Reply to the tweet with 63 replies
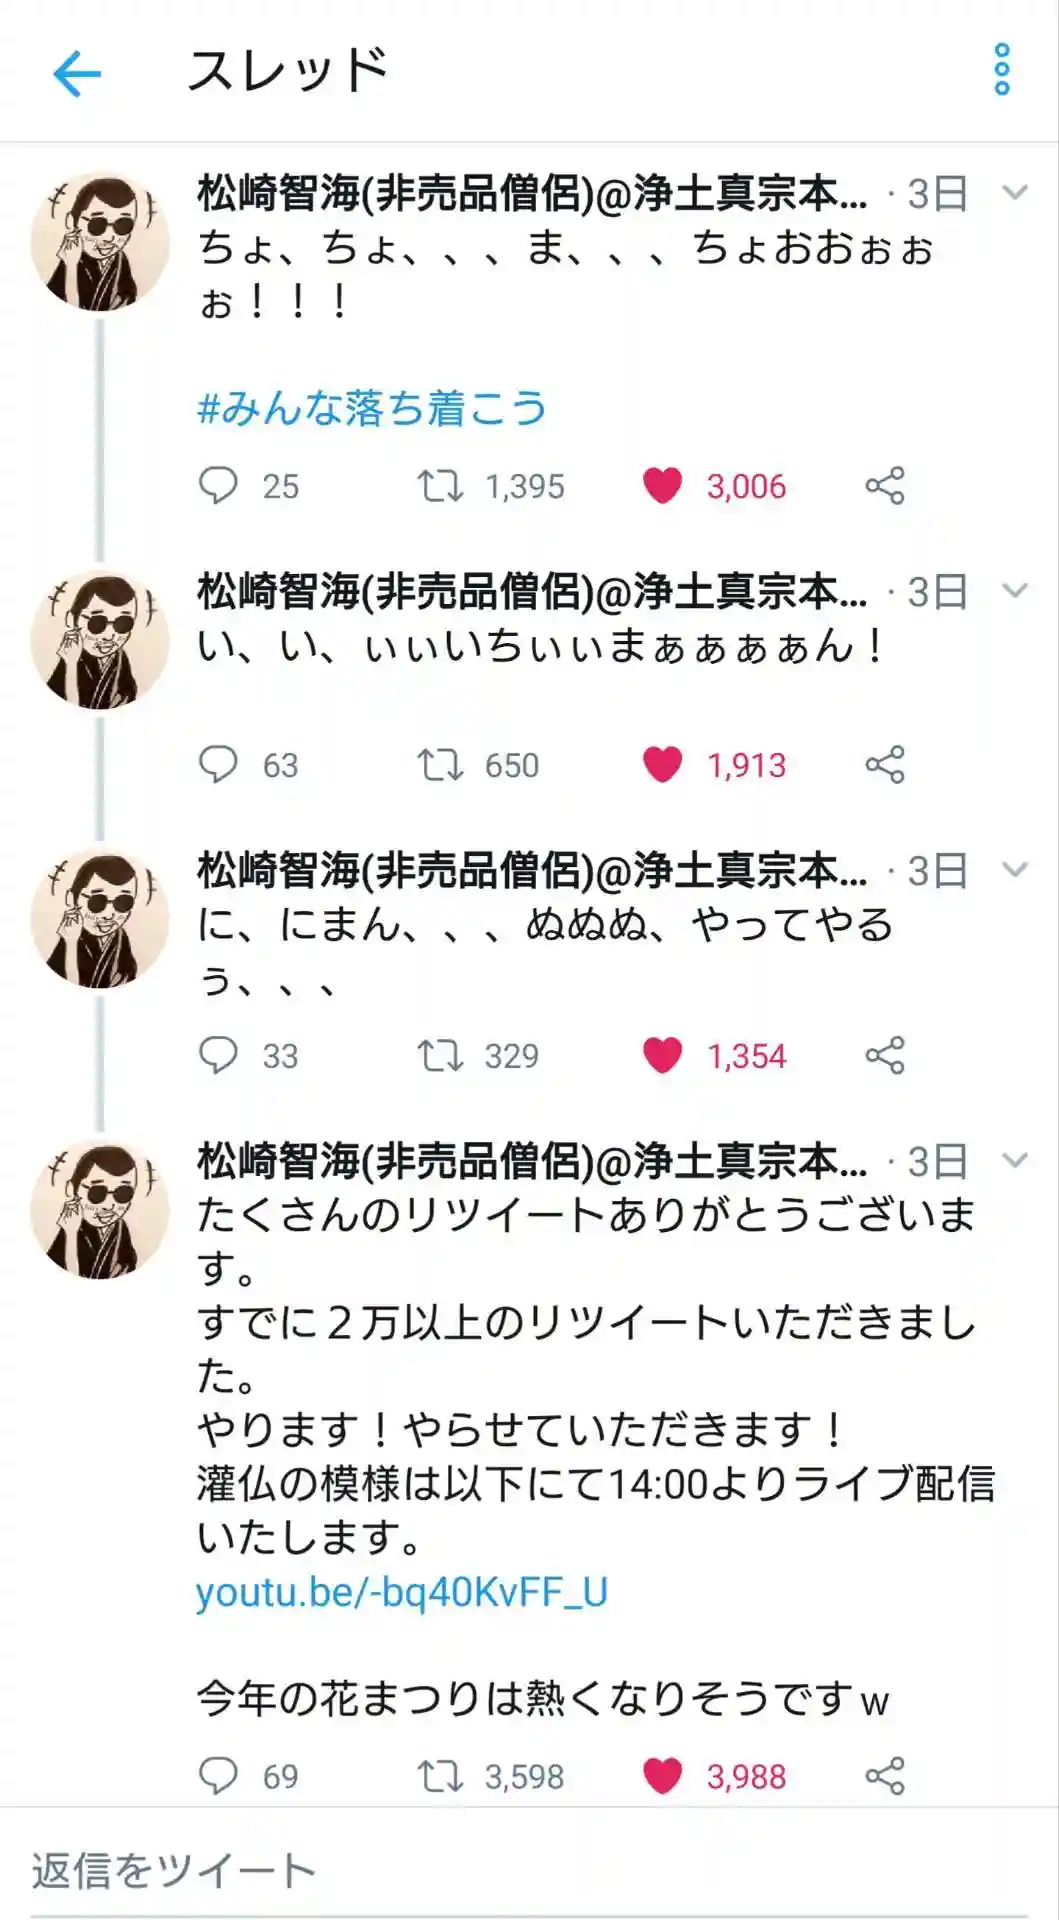This screenshot has width=1059, height=1920. coord(218,765)
